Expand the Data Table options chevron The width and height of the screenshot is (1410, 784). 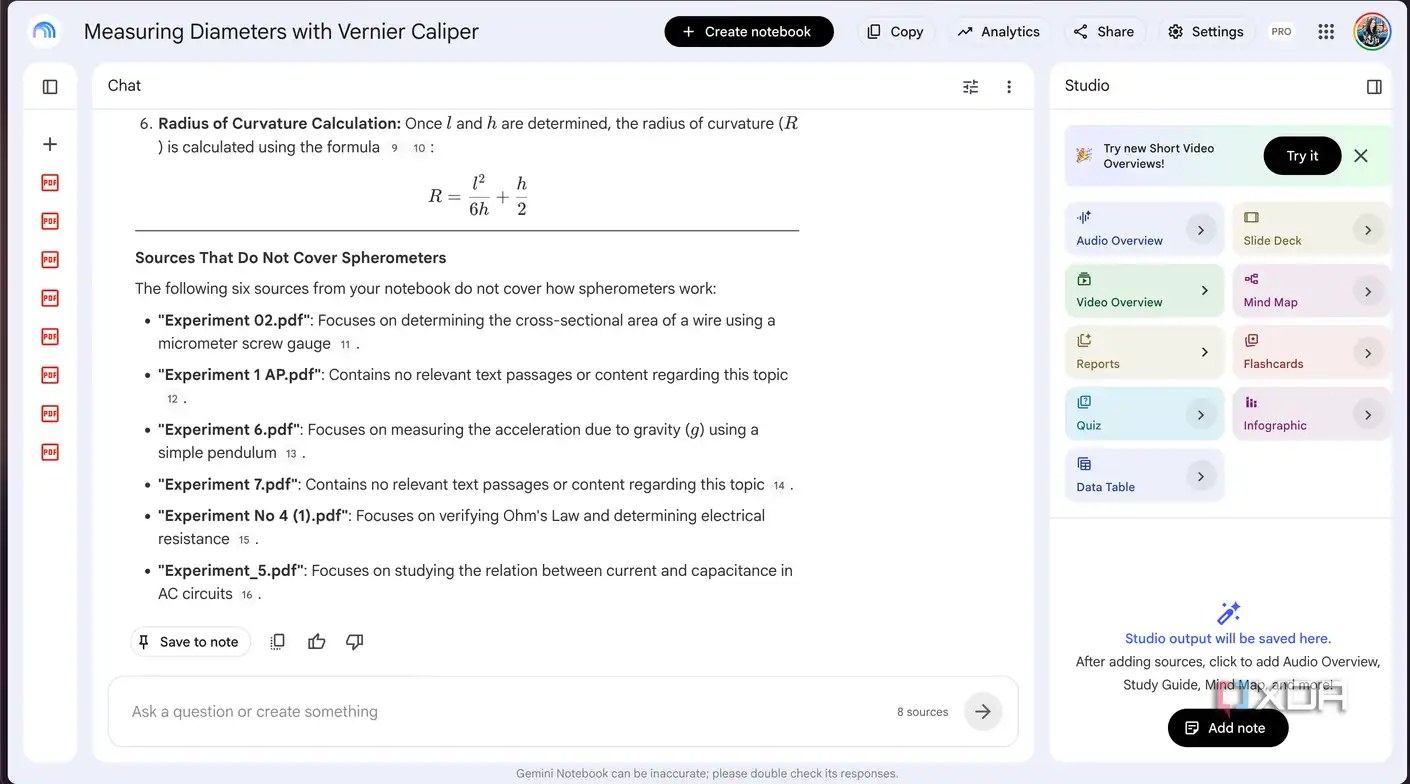[1201, 477]
